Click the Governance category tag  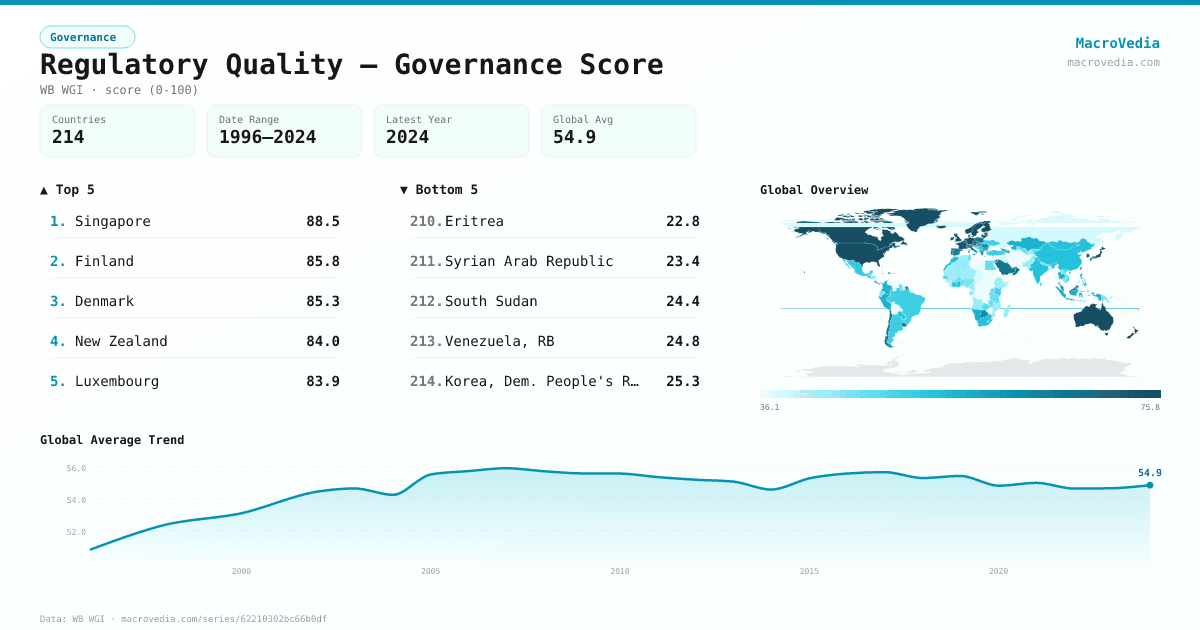tap(87, 37)
